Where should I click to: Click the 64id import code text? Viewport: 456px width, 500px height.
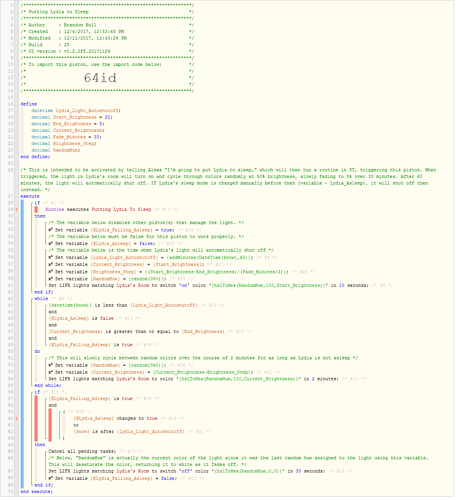[x=100, y=78]
